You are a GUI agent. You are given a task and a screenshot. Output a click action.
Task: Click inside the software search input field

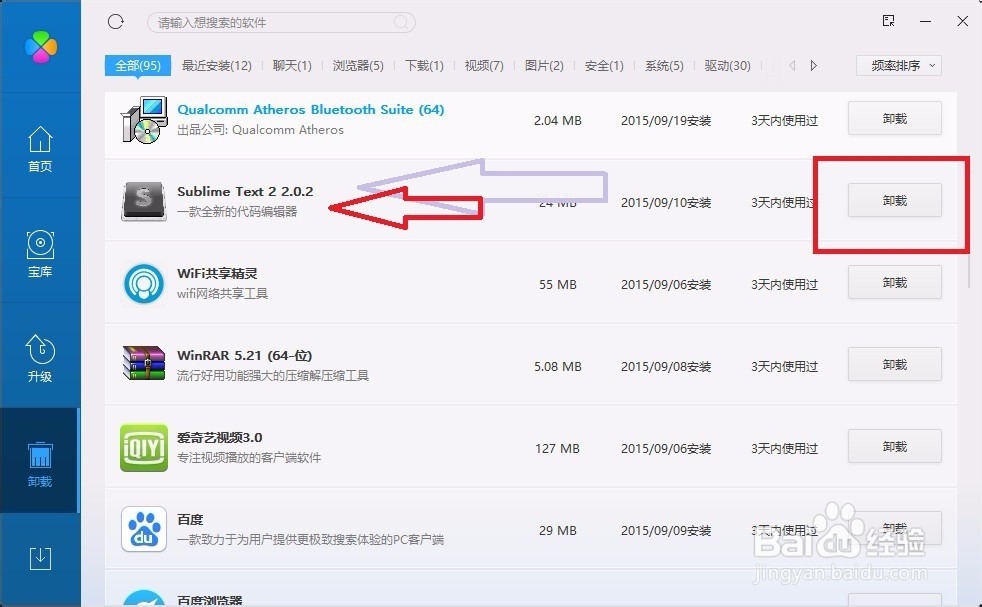point(280,21)
